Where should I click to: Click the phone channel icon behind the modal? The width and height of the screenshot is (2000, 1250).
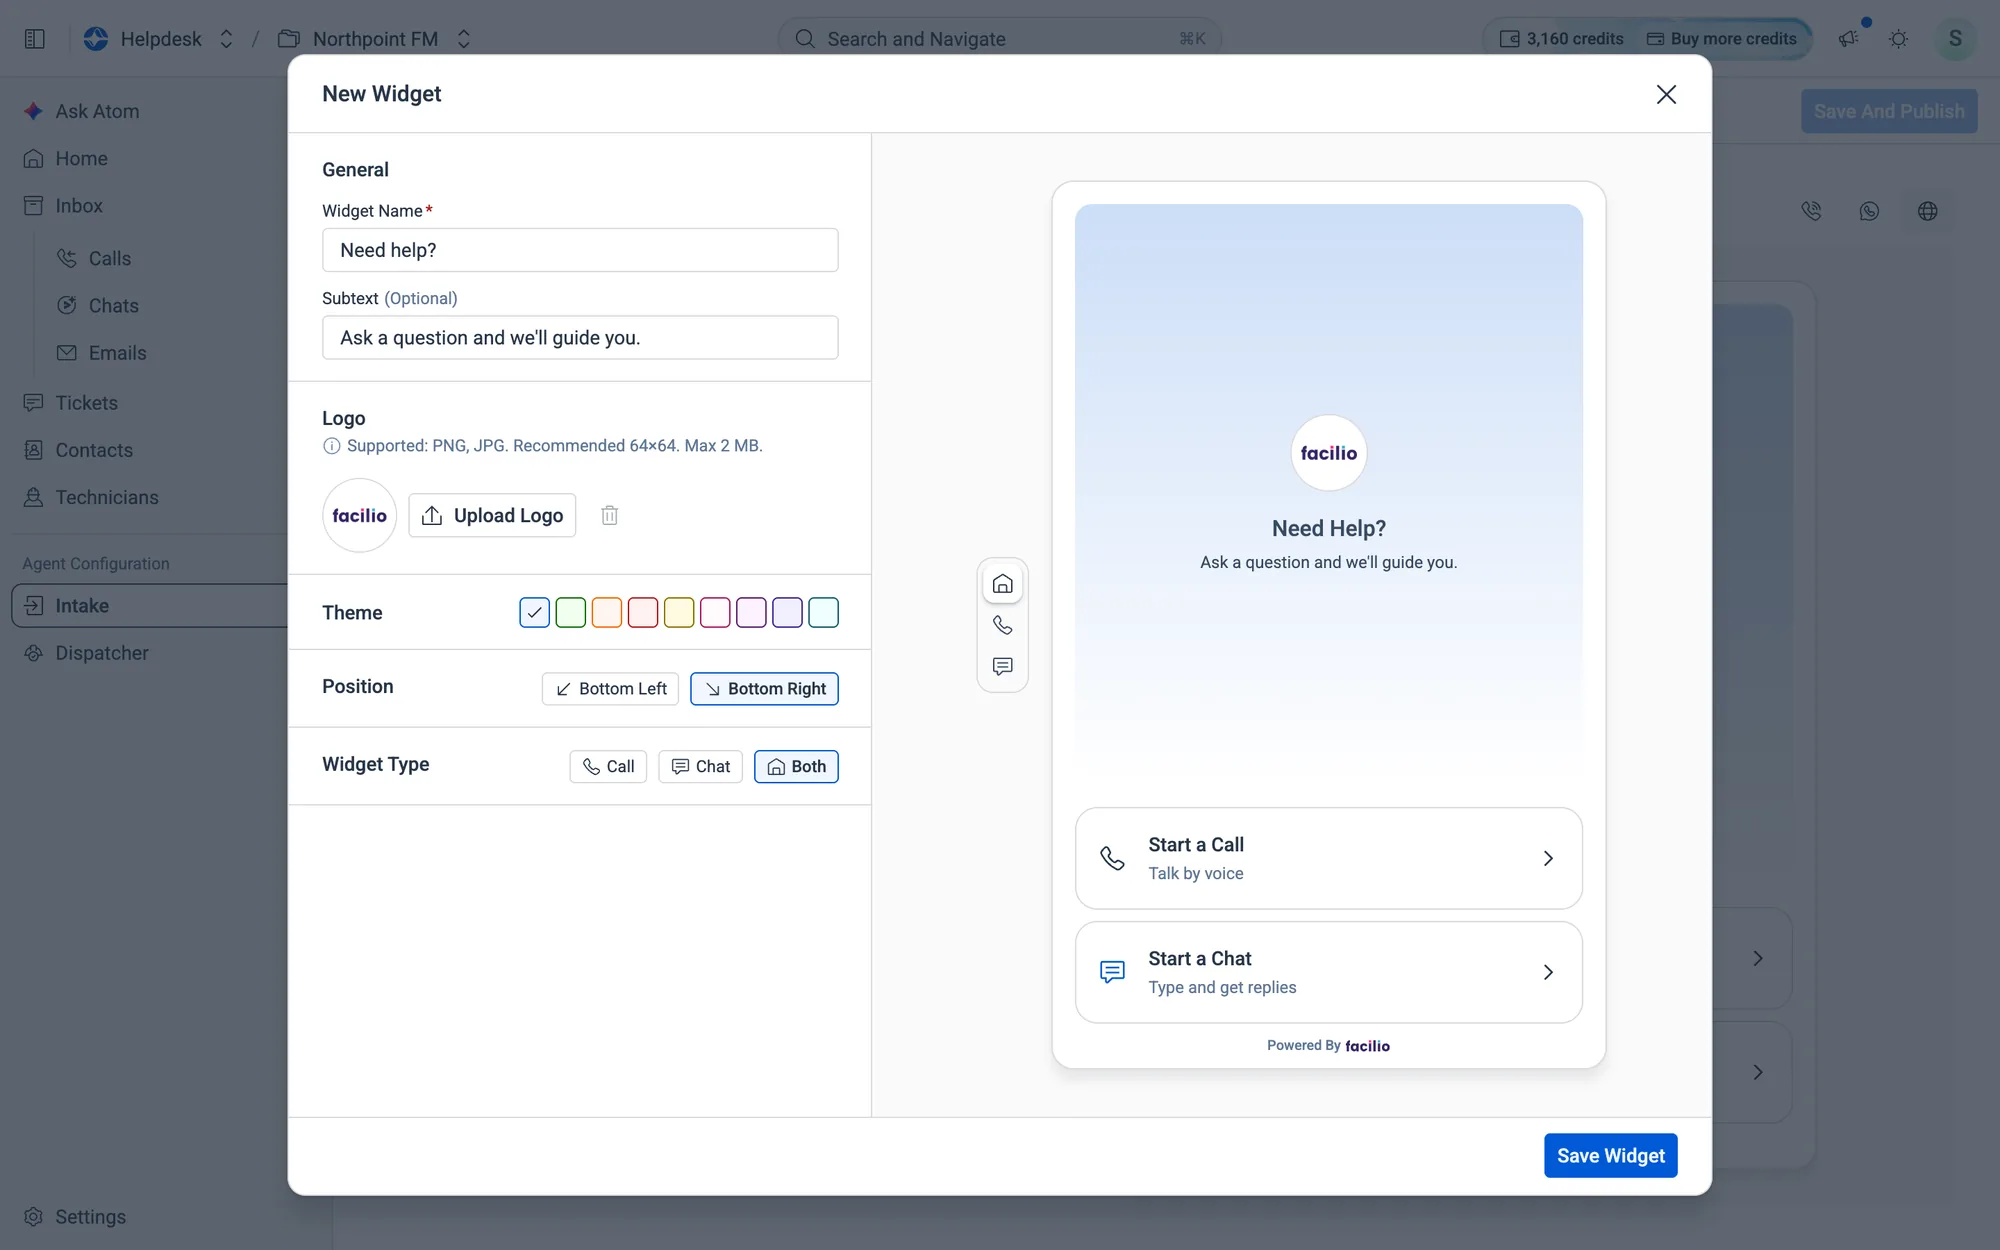[x=1811, y=211]
